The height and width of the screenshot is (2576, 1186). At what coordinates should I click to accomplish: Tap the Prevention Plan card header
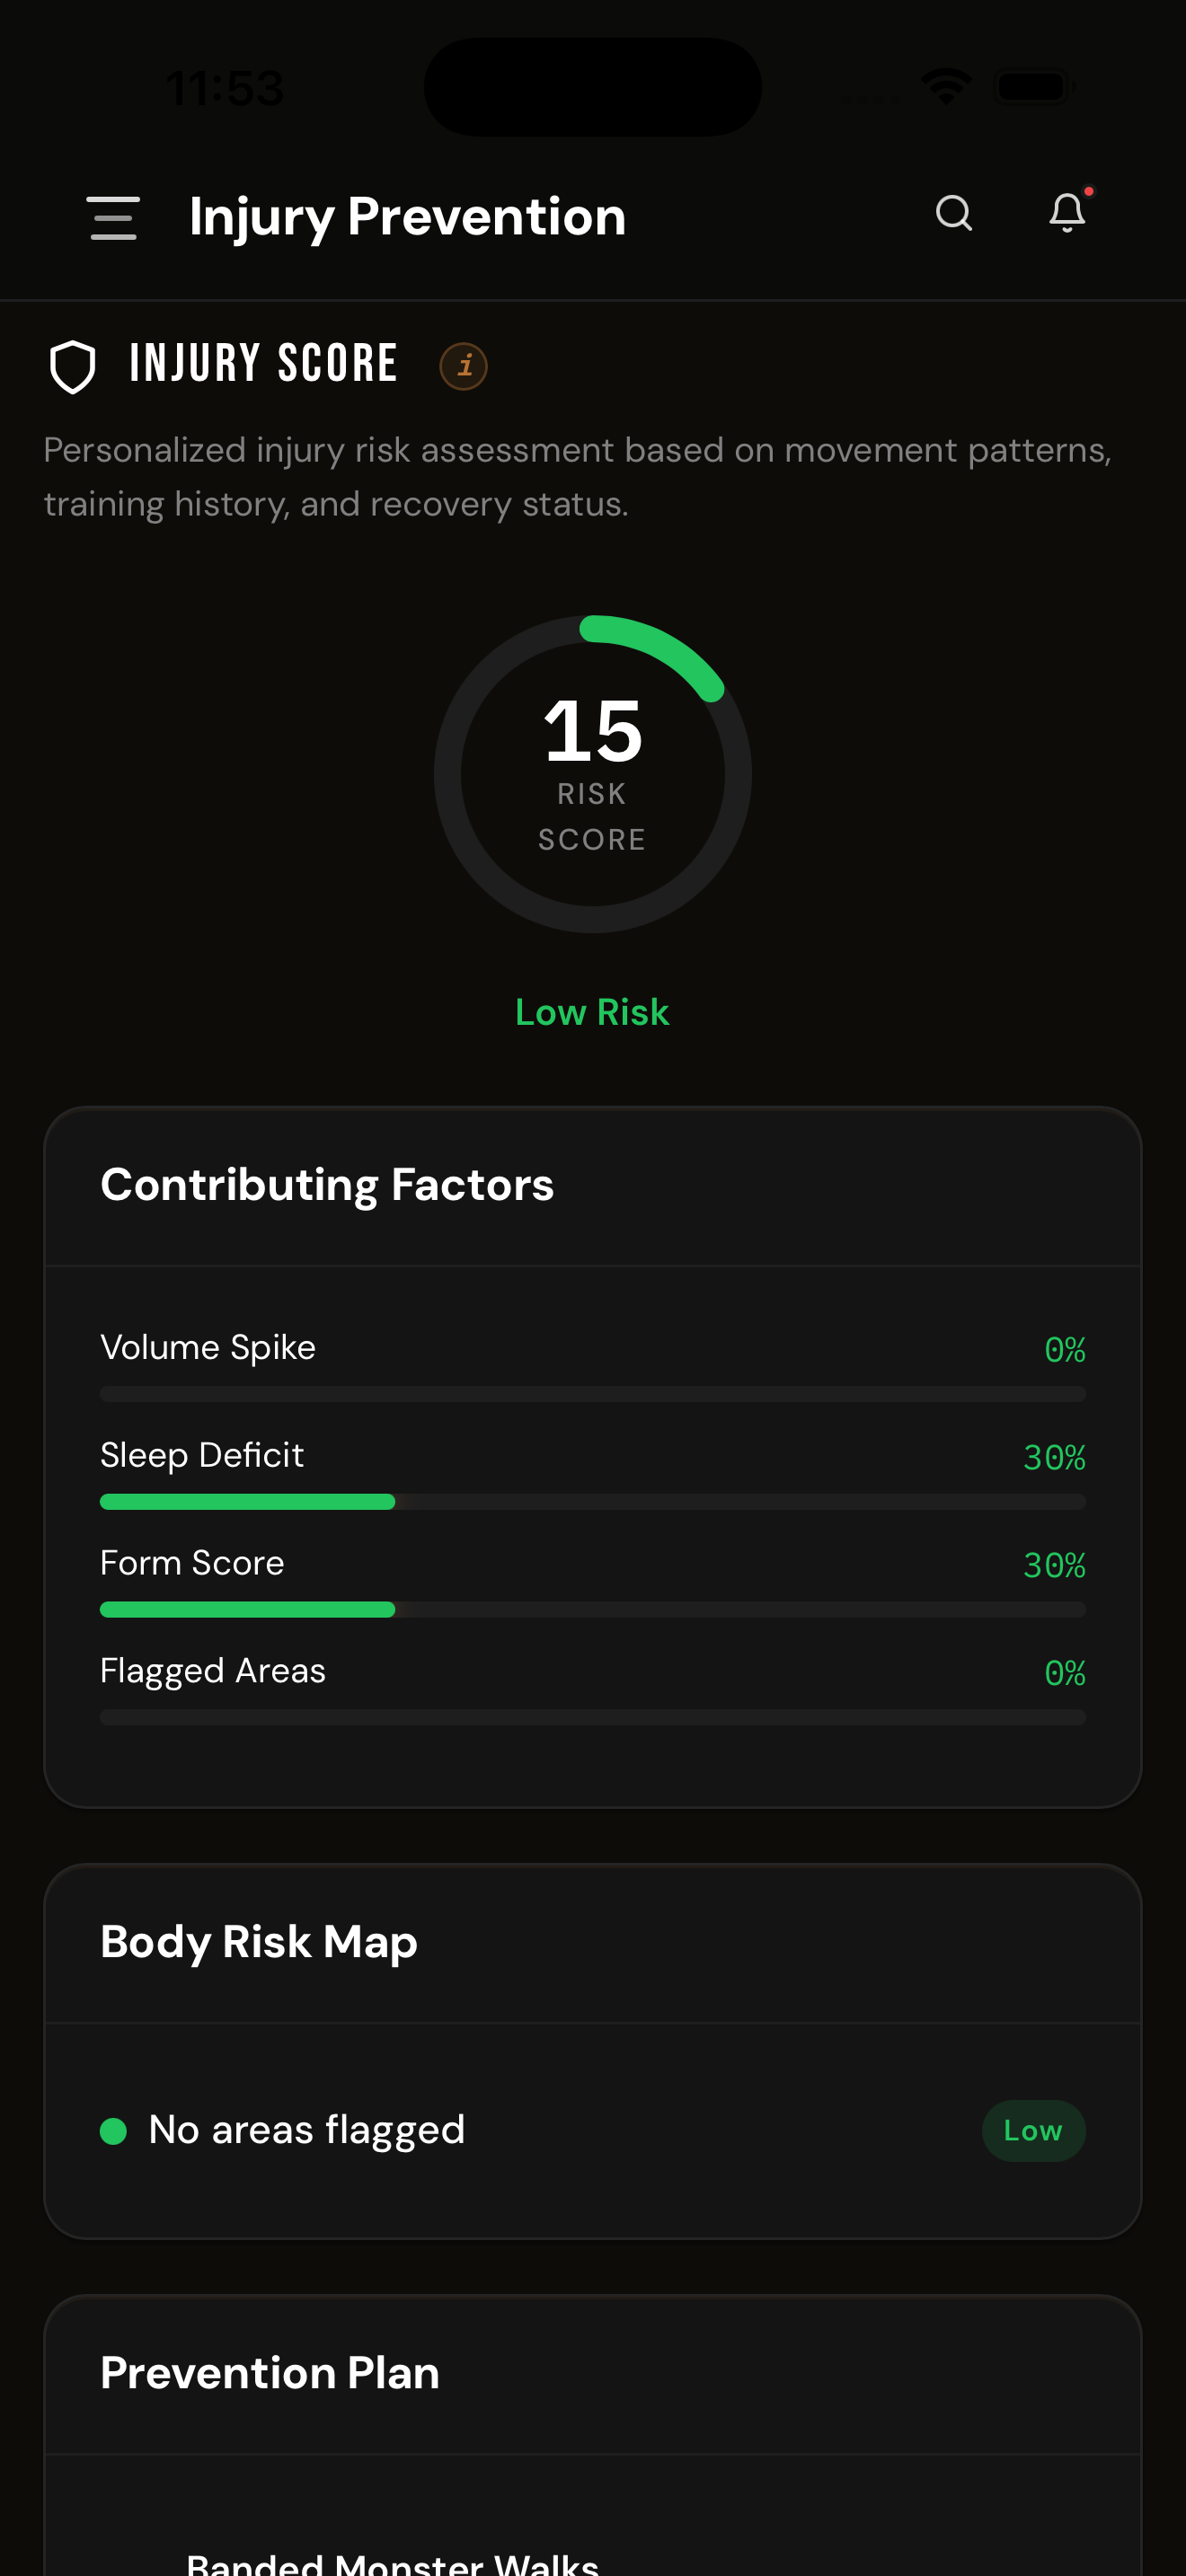[593, 2374]
